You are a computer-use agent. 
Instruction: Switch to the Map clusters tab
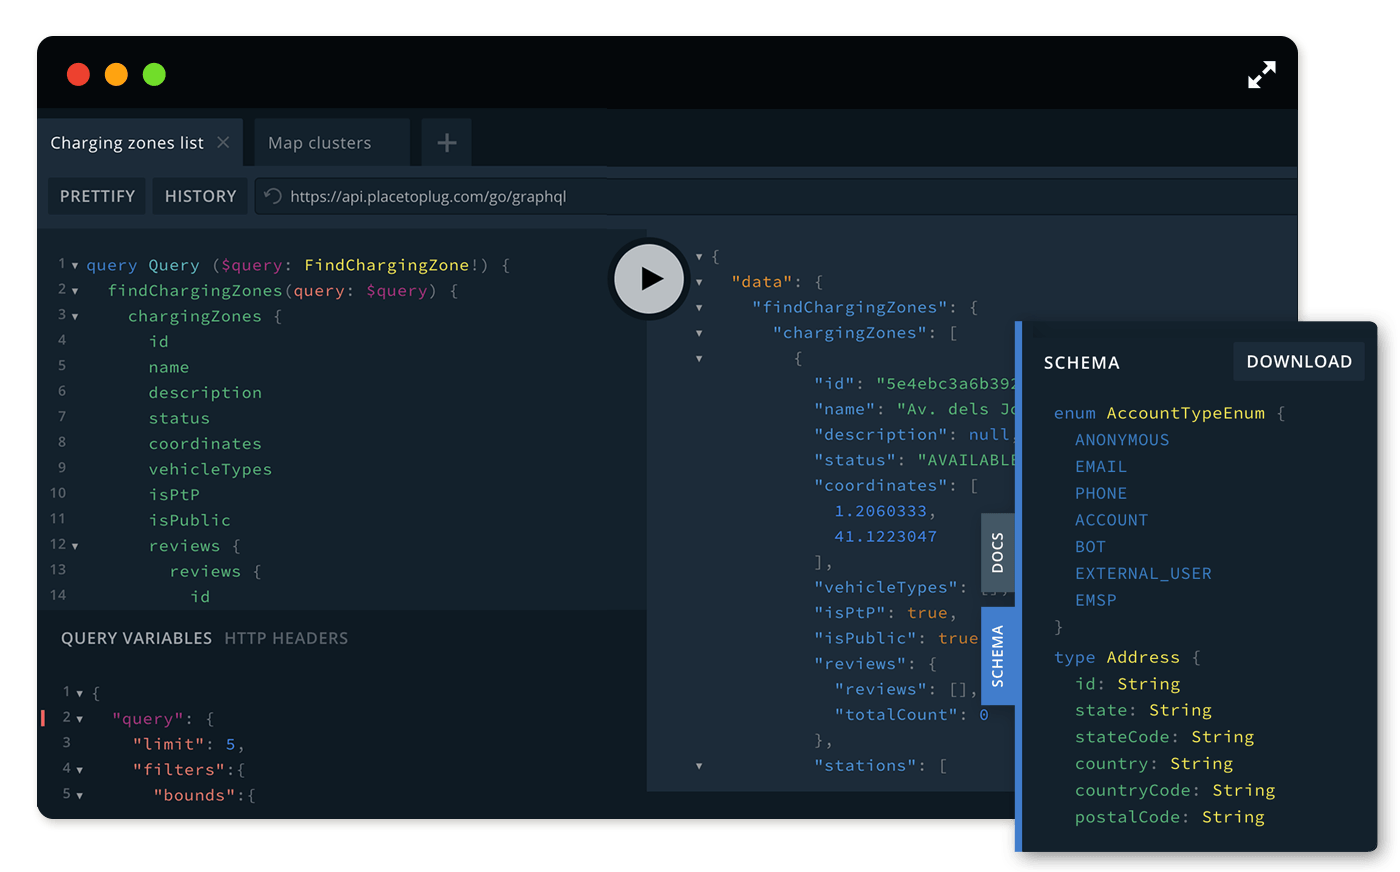point(320,143)
